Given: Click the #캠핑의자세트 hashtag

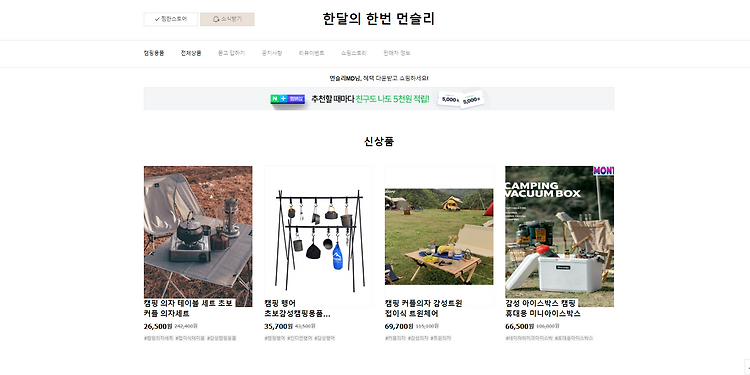Looking at the screenshot, I should [x=158, y=338].
